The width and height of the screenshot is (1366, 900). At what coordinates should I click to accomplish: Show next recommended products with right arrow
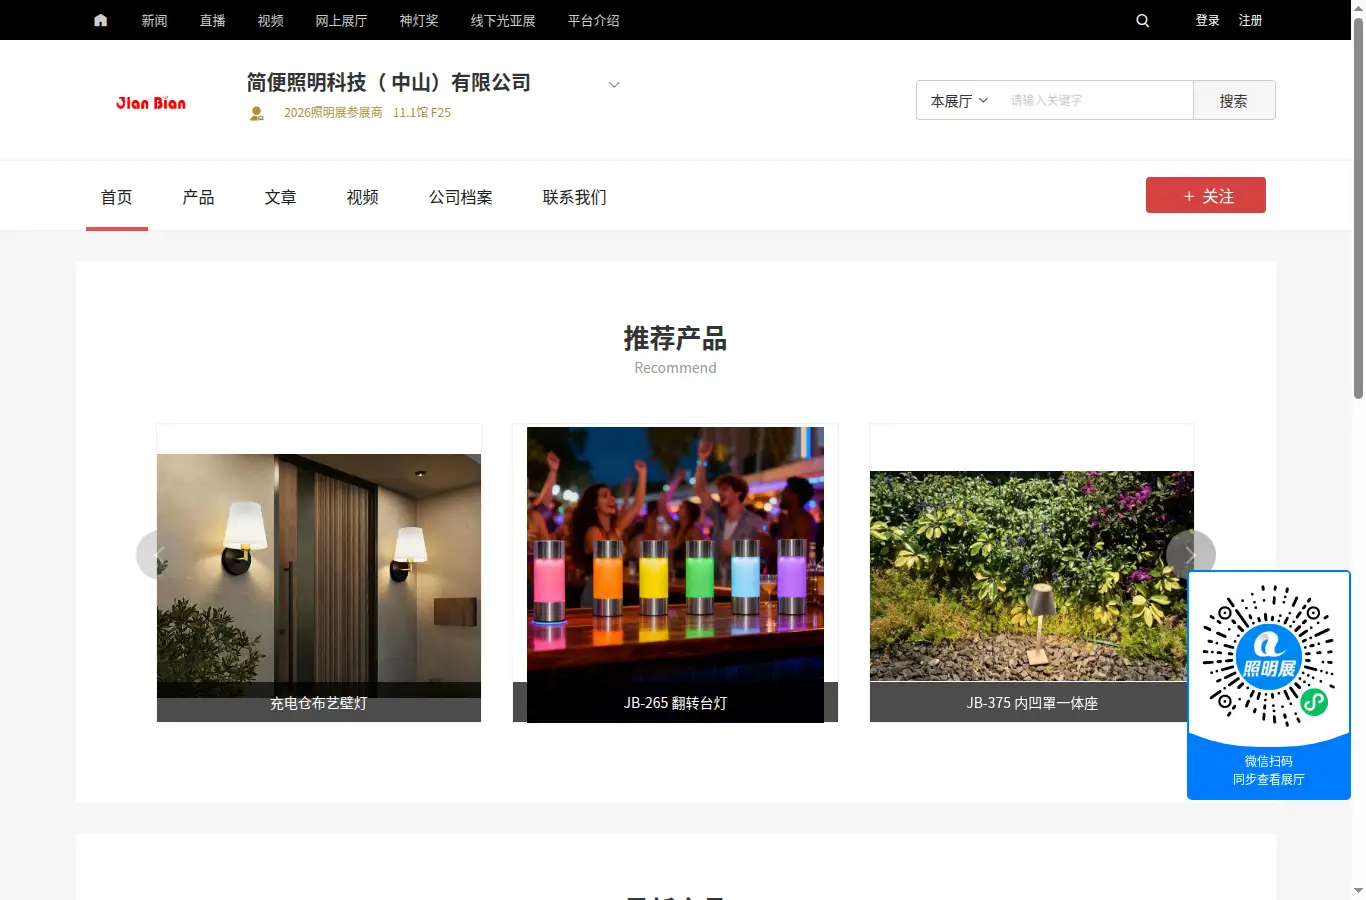point(1190,554)
